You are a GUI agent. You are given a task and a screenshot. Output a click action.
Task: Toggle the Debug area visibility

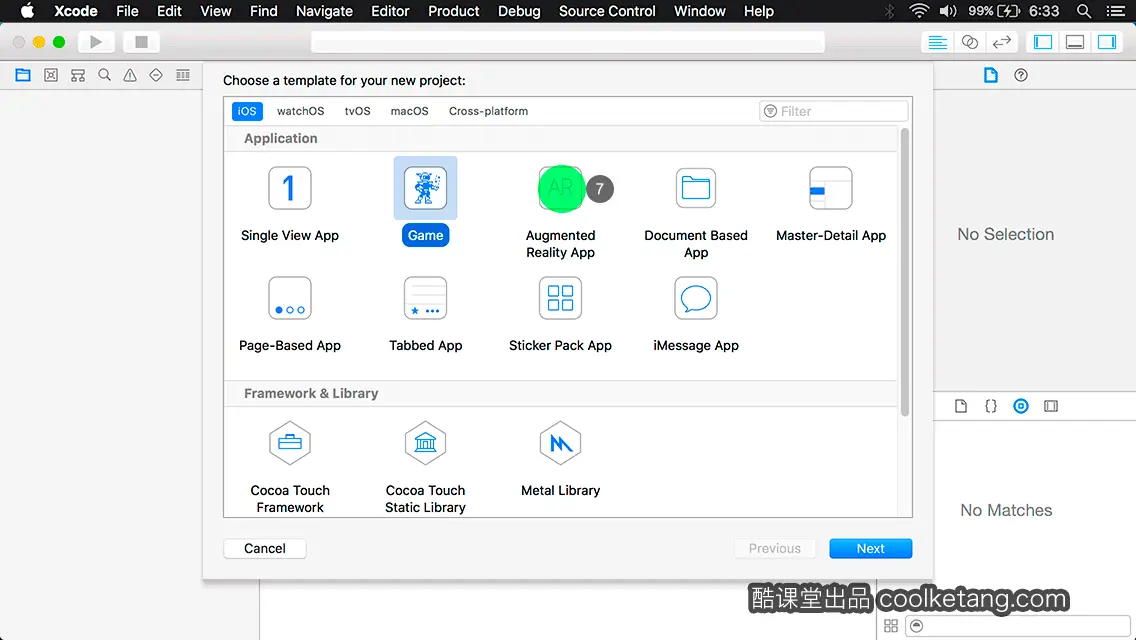coord(1074,42)
